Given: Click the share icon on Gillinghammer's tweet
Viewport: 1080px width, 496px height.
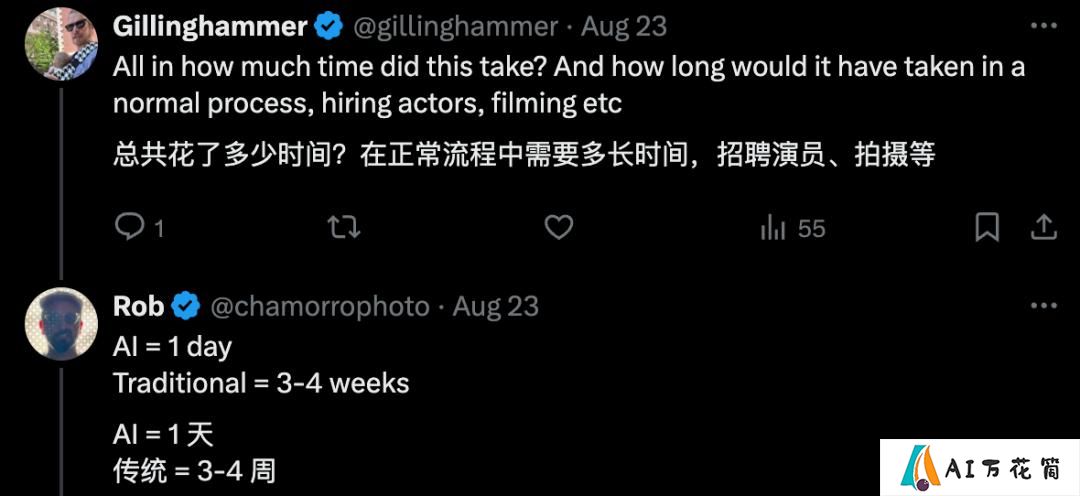Looking at the screenshot, I should click(x=1043, y=227).
